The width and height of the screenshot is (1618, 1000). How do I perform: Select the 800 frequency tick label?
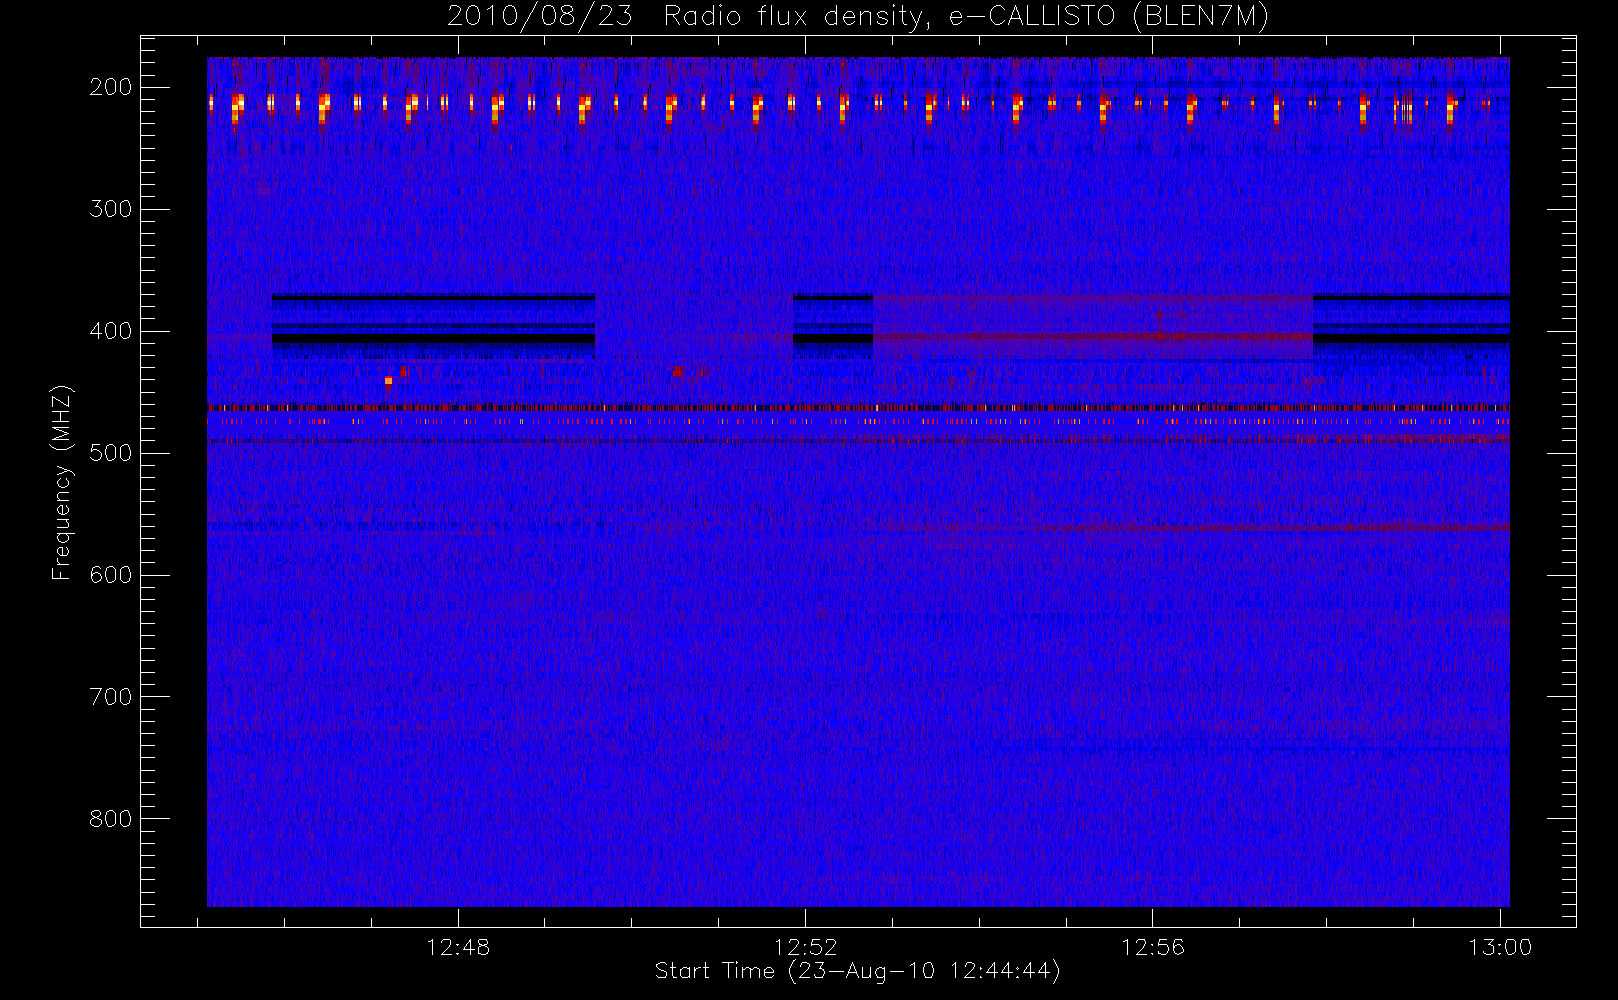tap(111, 819)
